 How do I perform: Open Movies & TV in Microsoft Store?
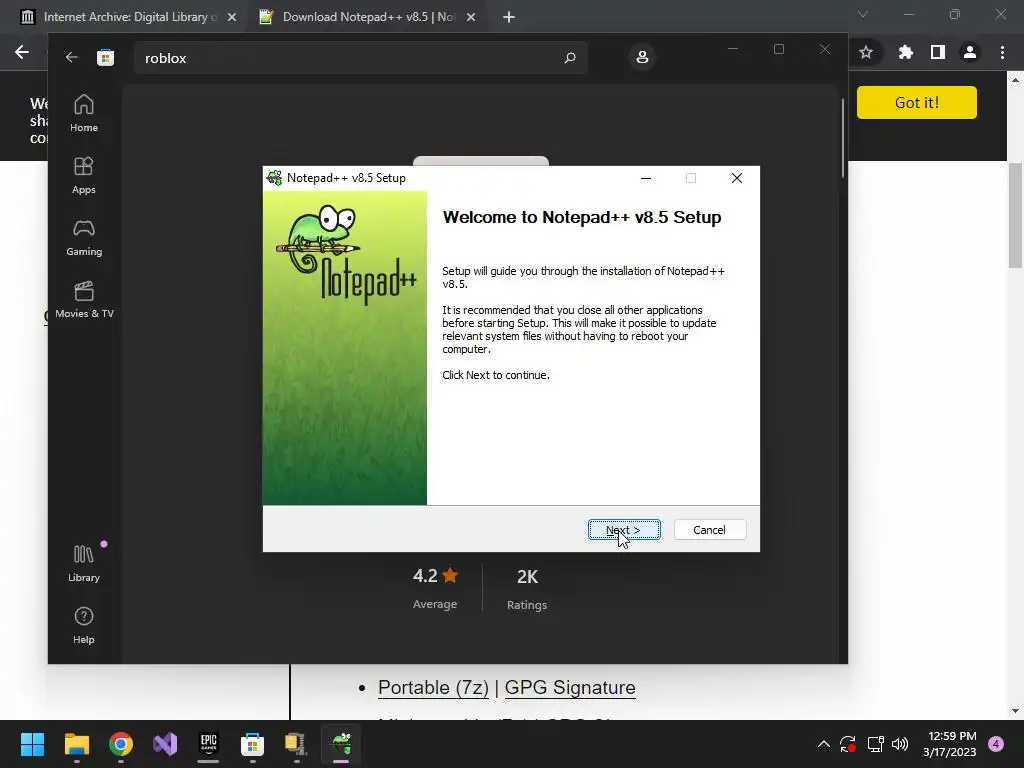coord(84,299)
